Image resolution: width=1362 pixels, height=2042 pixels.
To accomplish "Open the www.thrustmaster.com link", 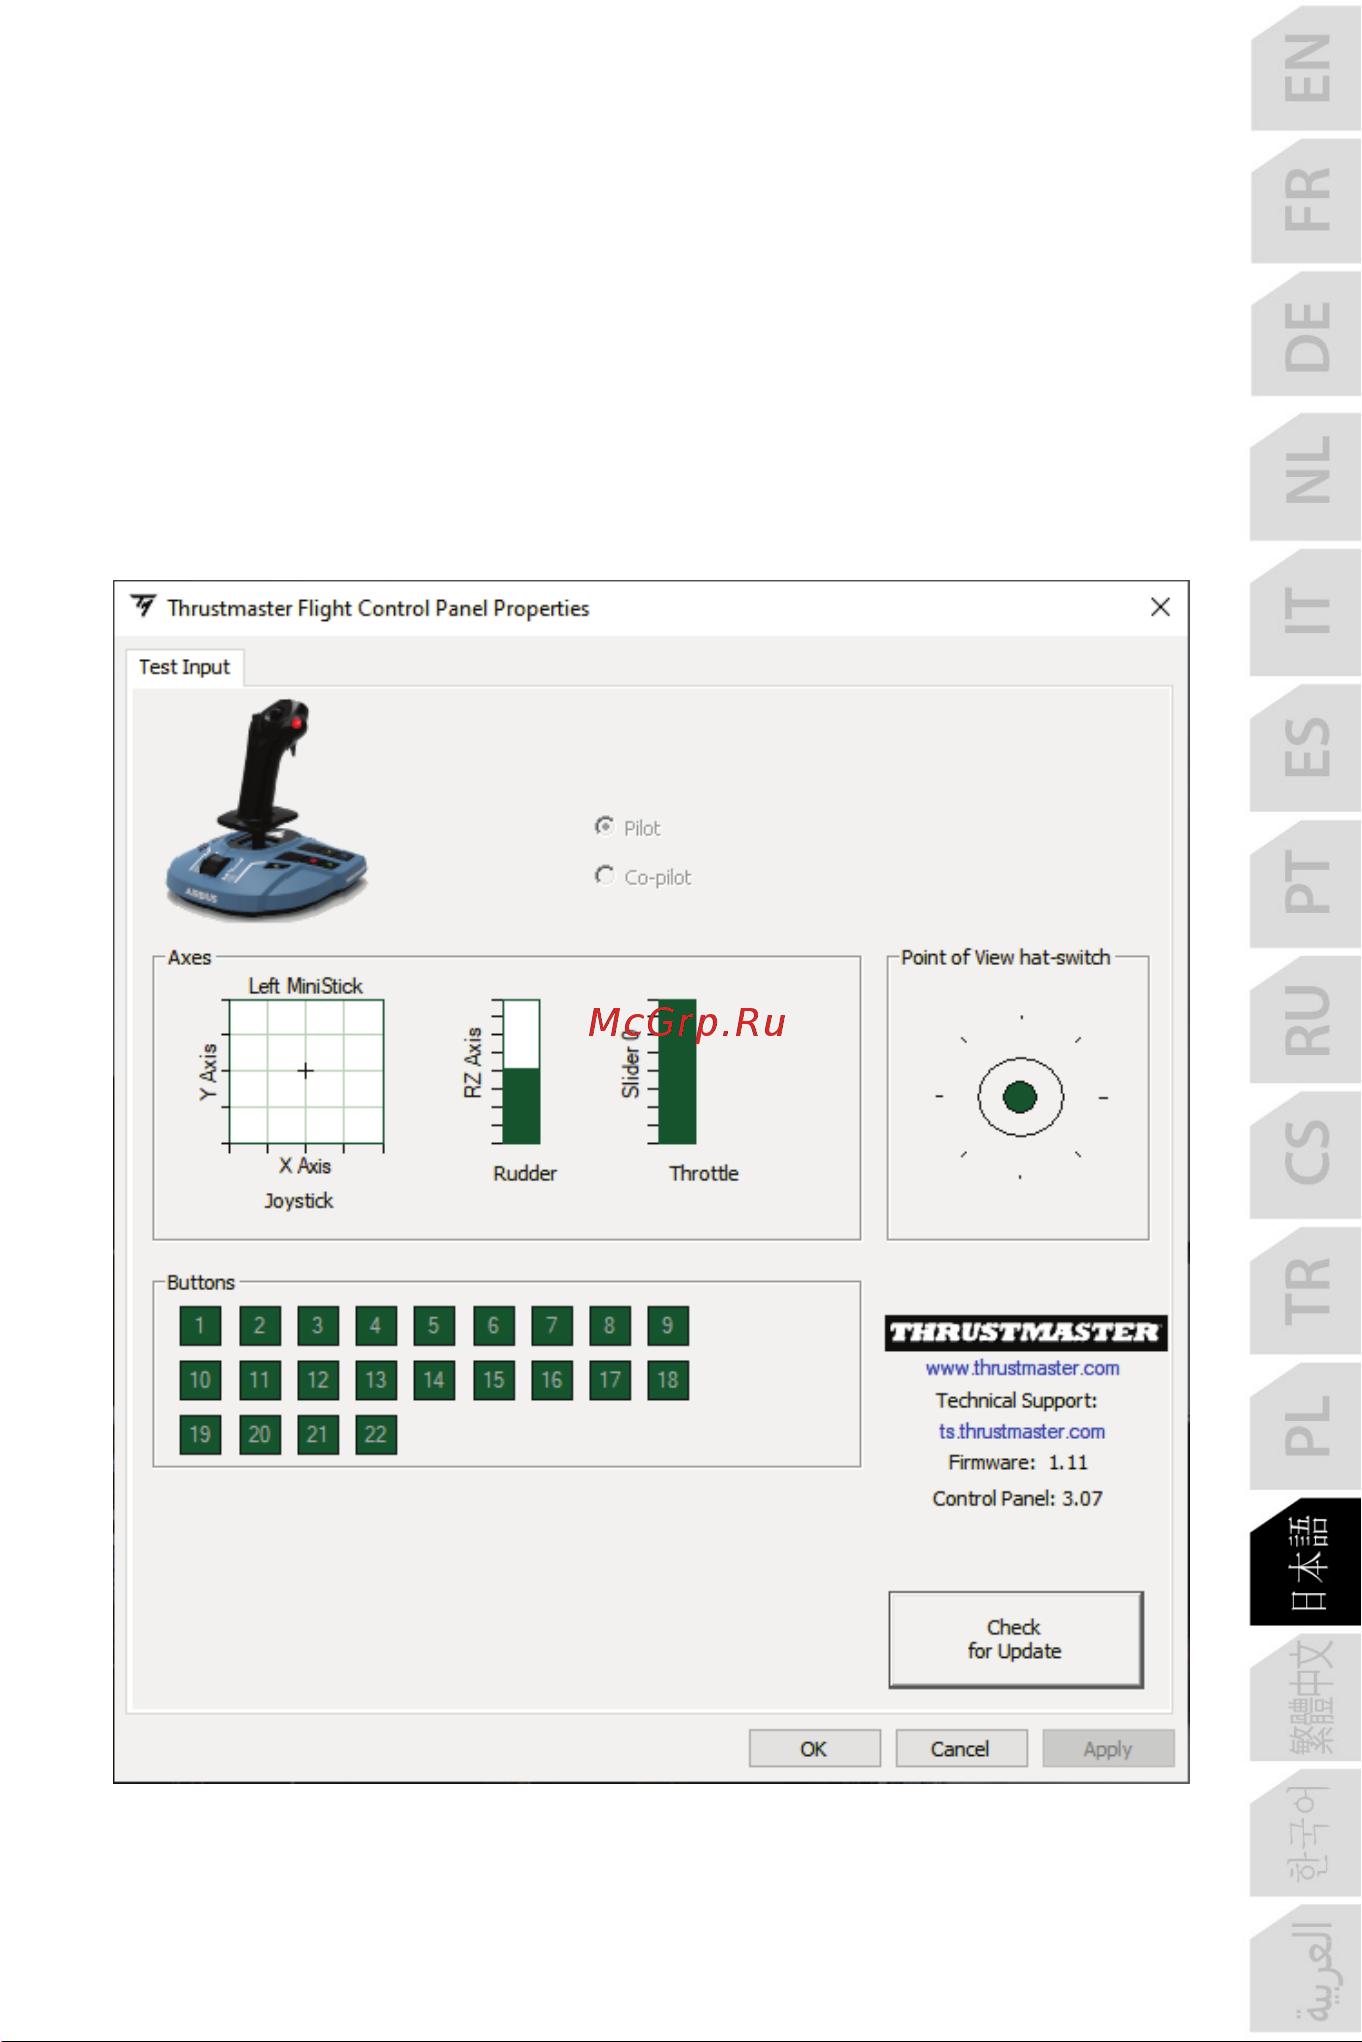I will tap(1022, 1368).
